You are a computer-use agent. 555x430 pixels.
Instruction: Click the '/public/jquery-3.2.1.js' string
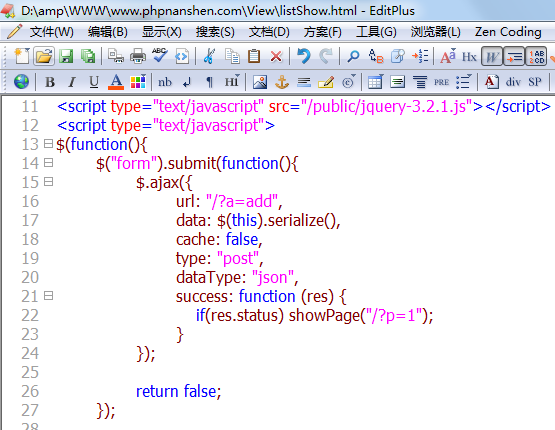387,106
